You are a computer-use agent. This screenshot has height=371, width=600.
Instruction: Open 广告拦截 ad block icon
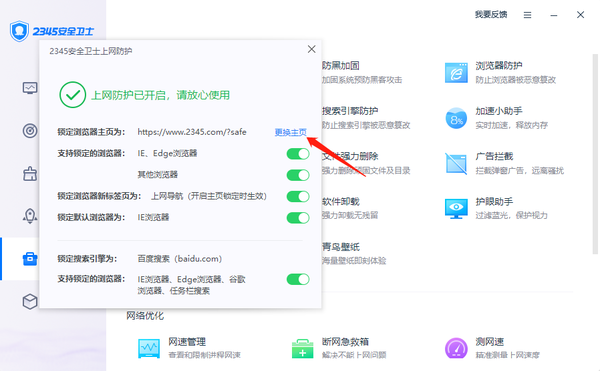coord(456,163)
